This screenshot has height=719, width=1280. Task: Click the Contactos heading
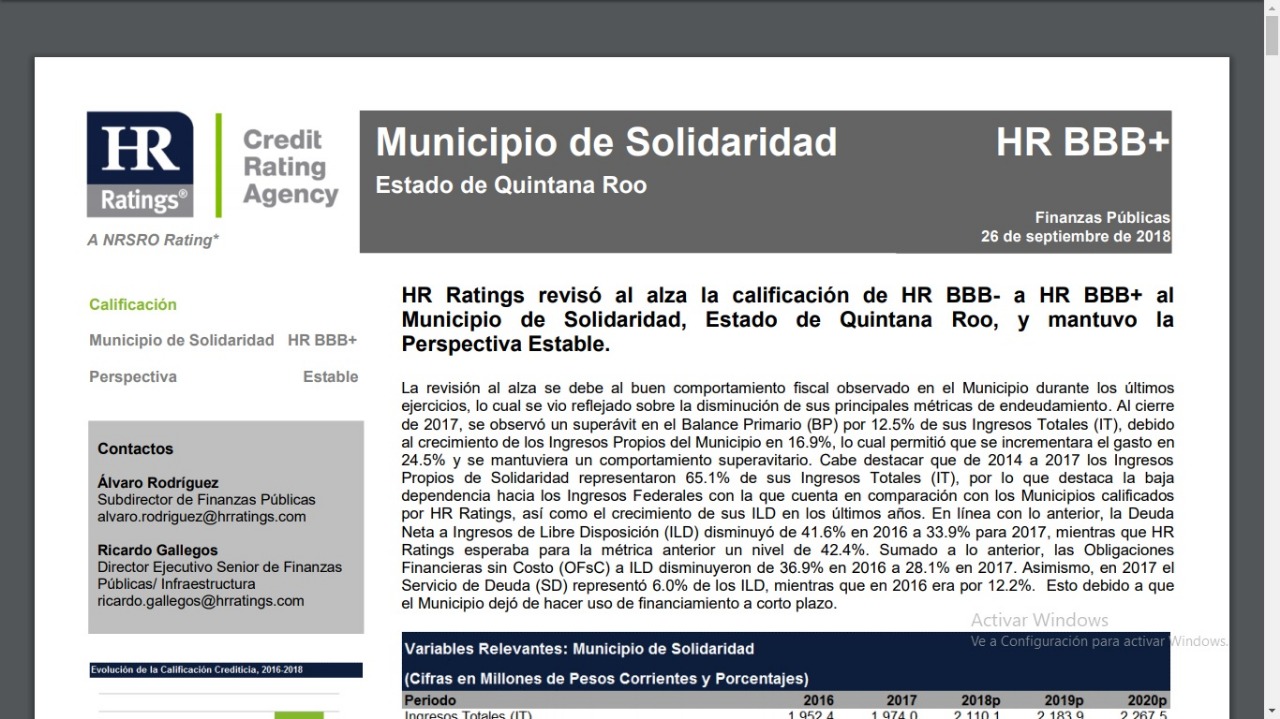135,449
